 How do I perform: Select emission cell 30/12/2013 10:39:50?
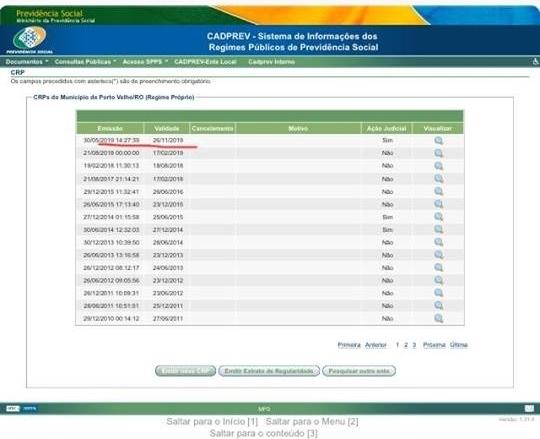[x=111, y=242]
